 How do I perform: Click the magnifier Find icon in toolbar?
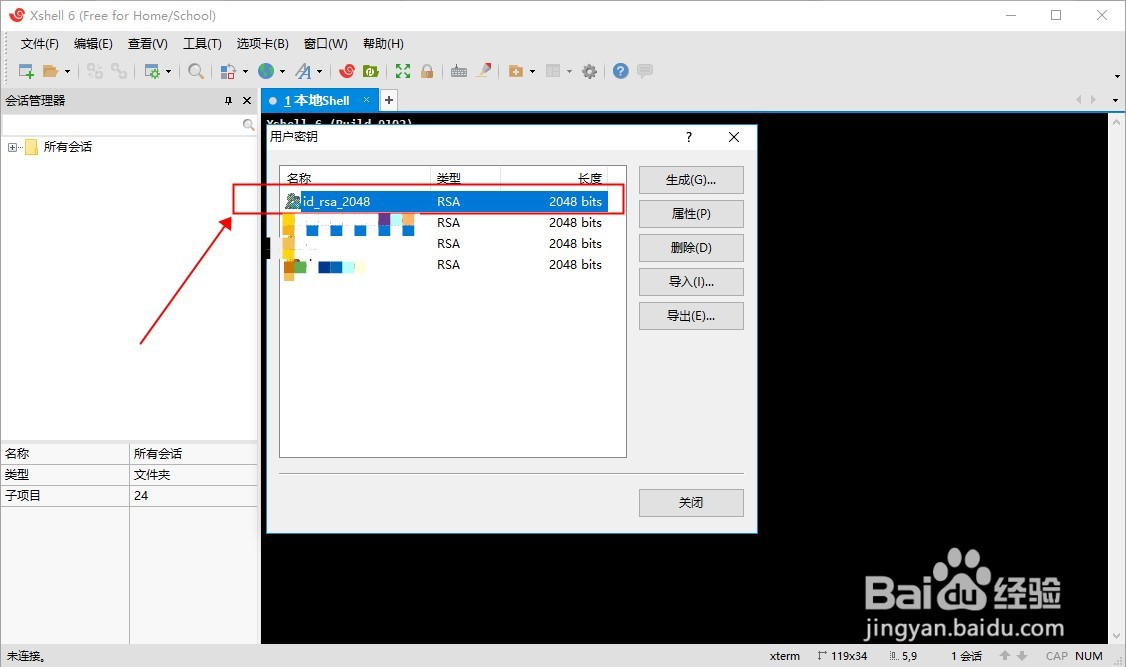tap(195, 71)
